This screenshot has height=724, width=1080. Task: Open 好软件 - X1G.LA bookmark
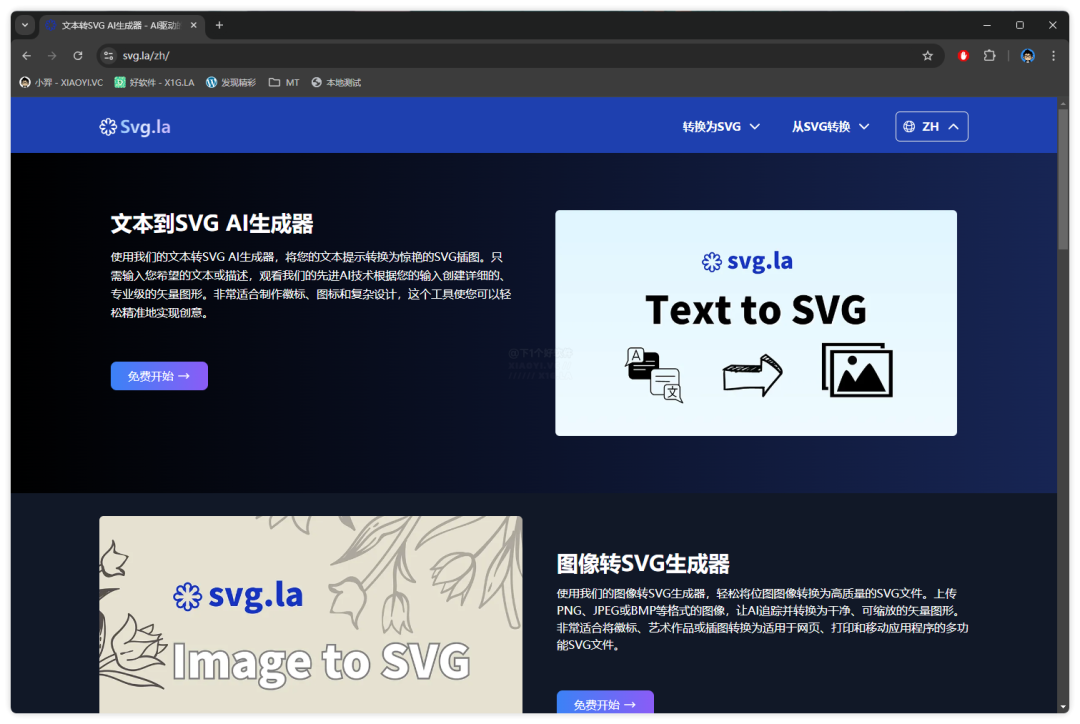(x=154, y=83)
